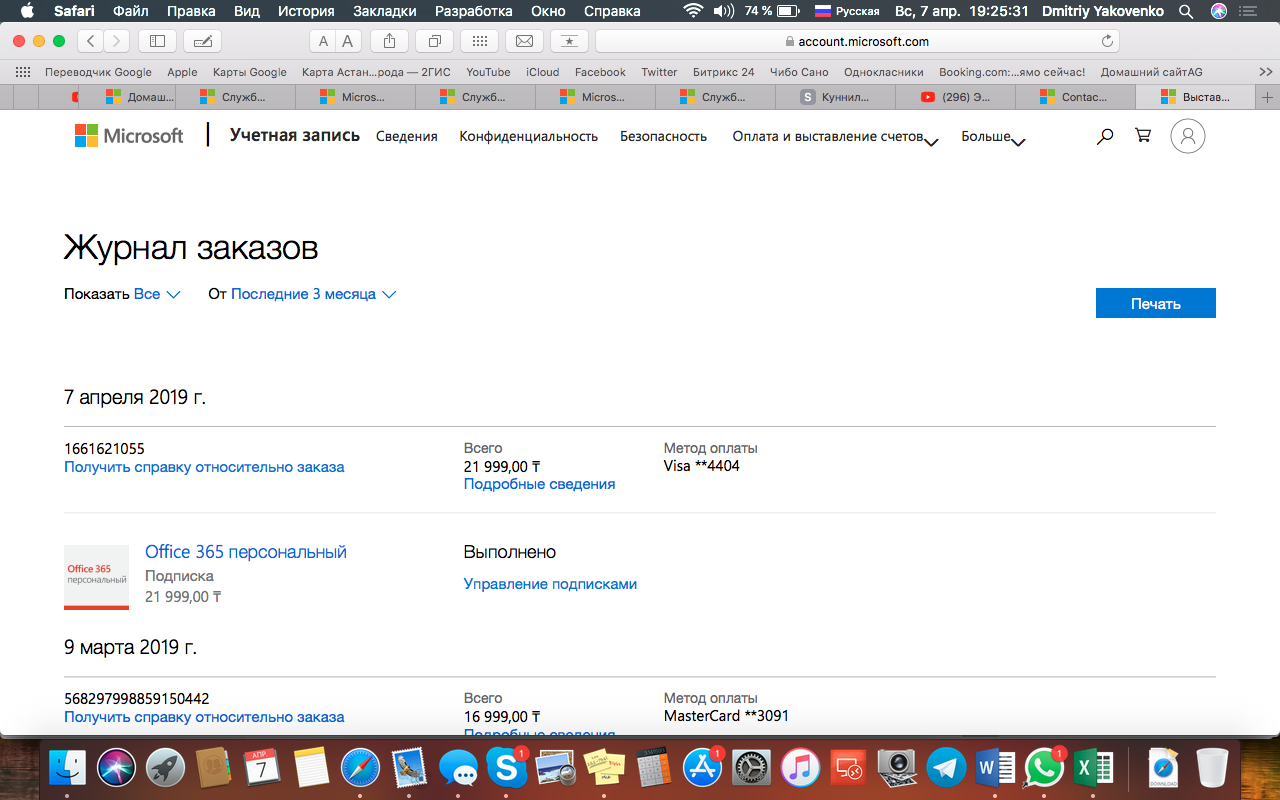The image size is (1280, 800).
Task: Open the Управление подписками link
Action: 550,584
